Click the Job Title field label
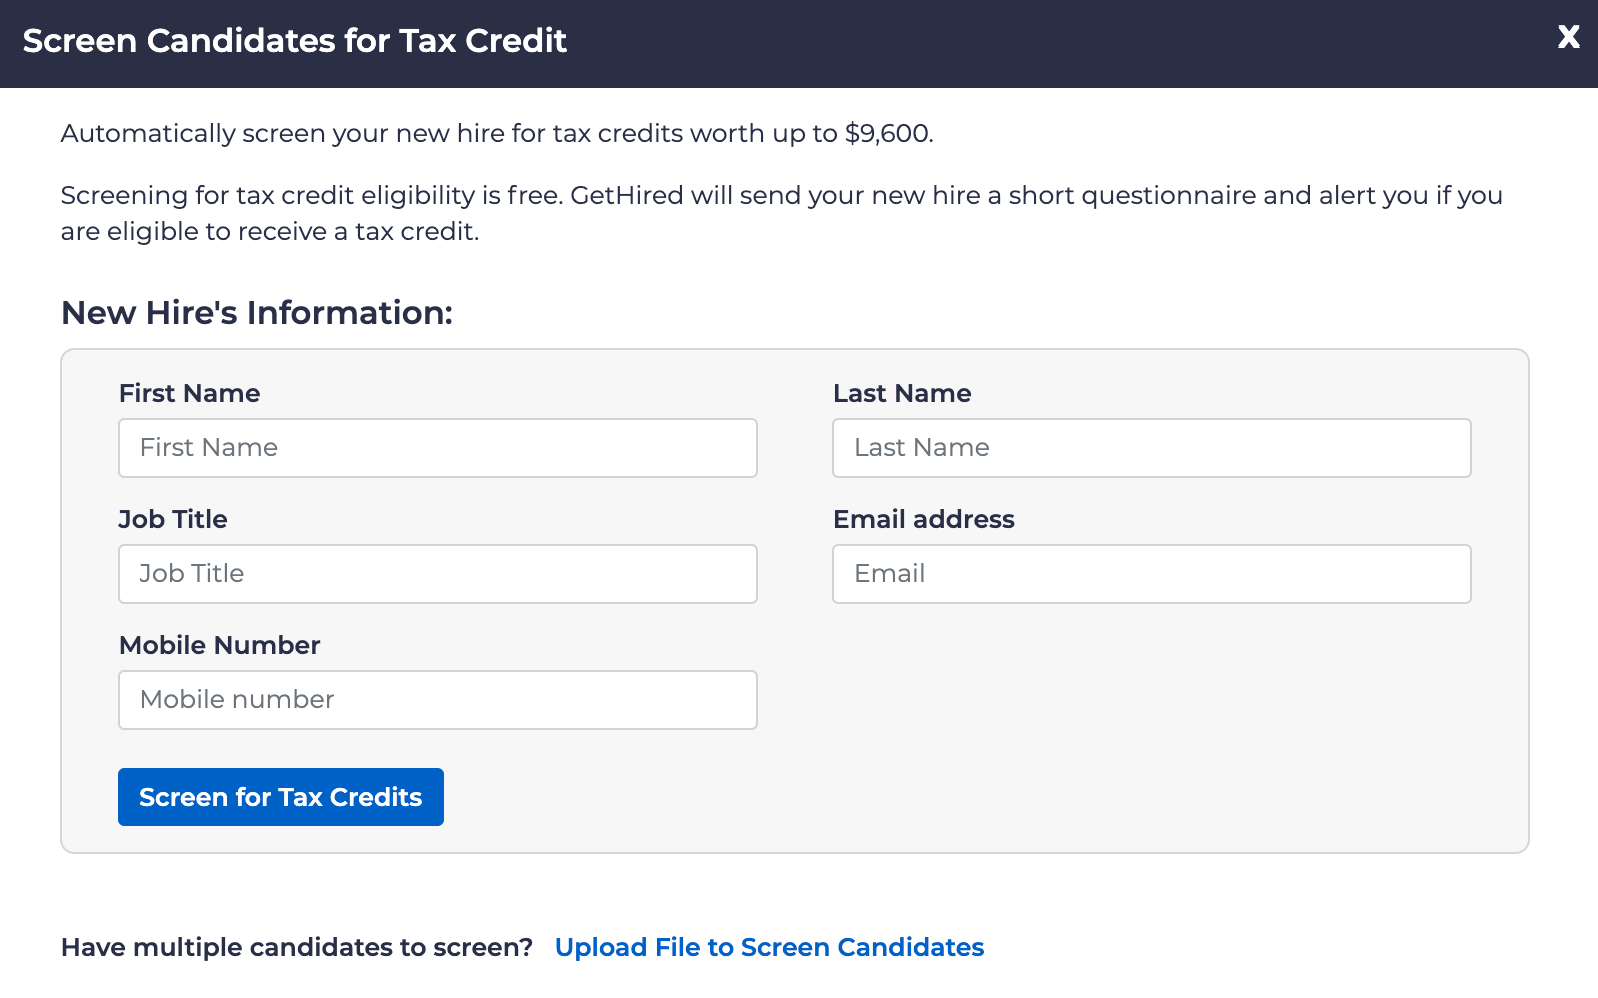Image resolution: width=1598 pixels, height=998 pixels. 173,519
